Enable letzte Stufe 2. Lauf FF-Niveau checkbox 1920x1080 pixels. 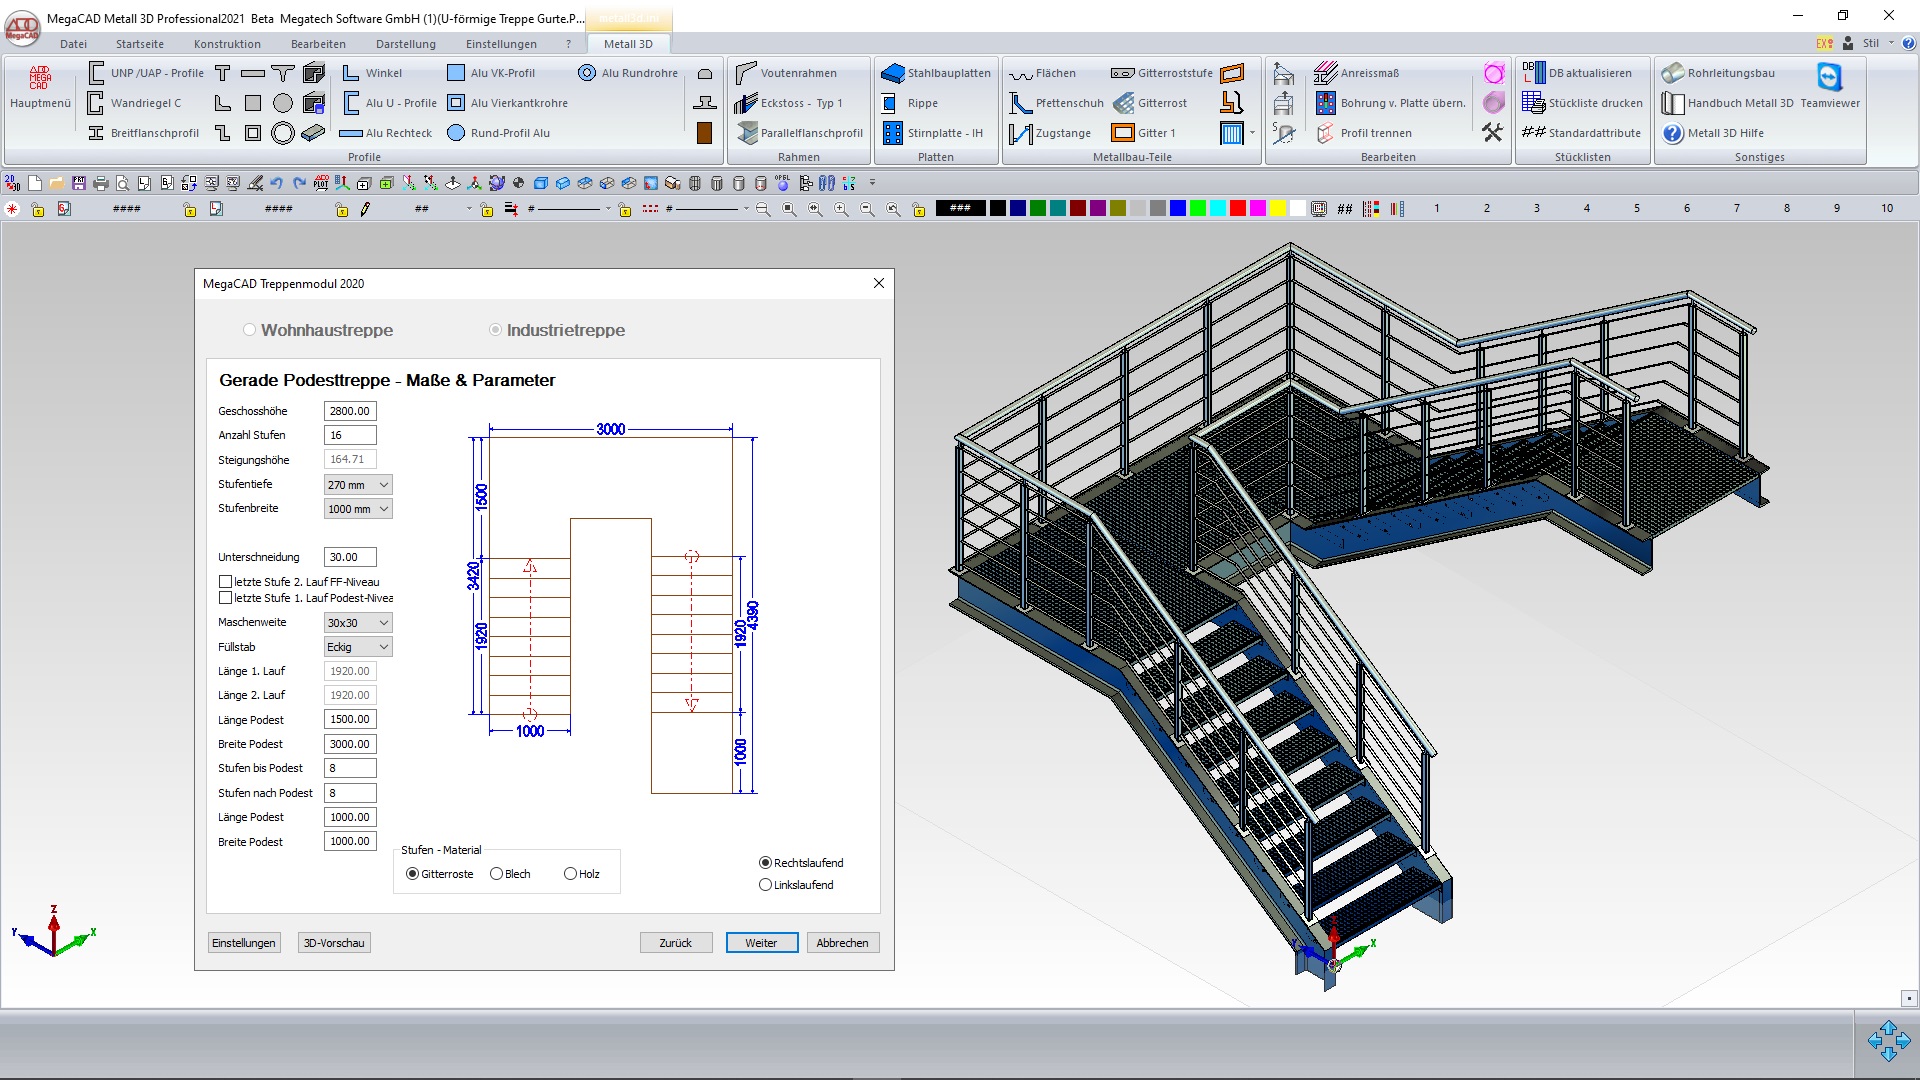[x=225, y=582]
